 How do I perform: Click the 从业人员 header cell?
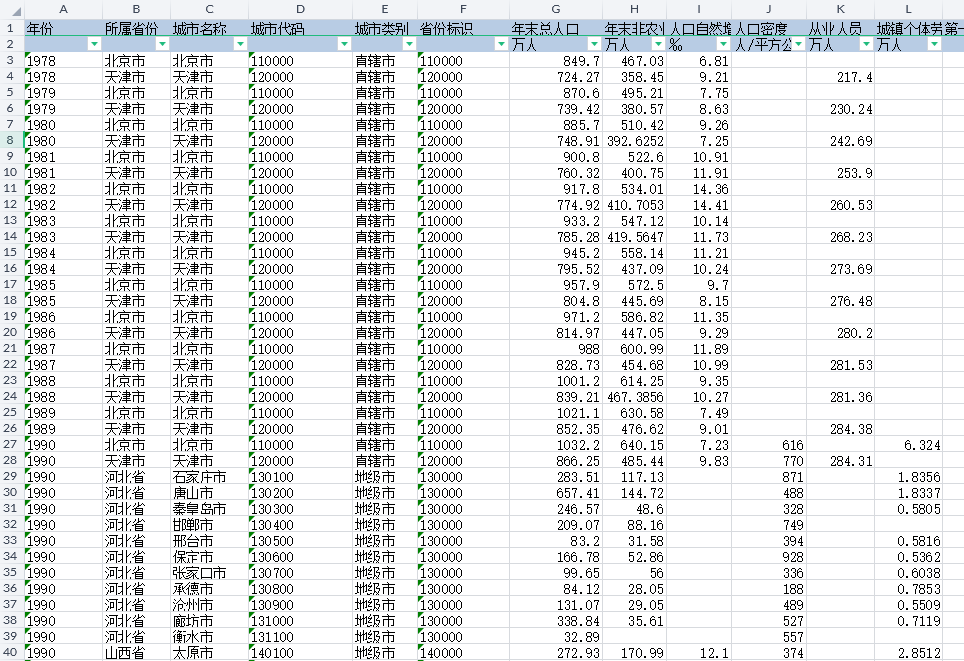tap(840, 28)
